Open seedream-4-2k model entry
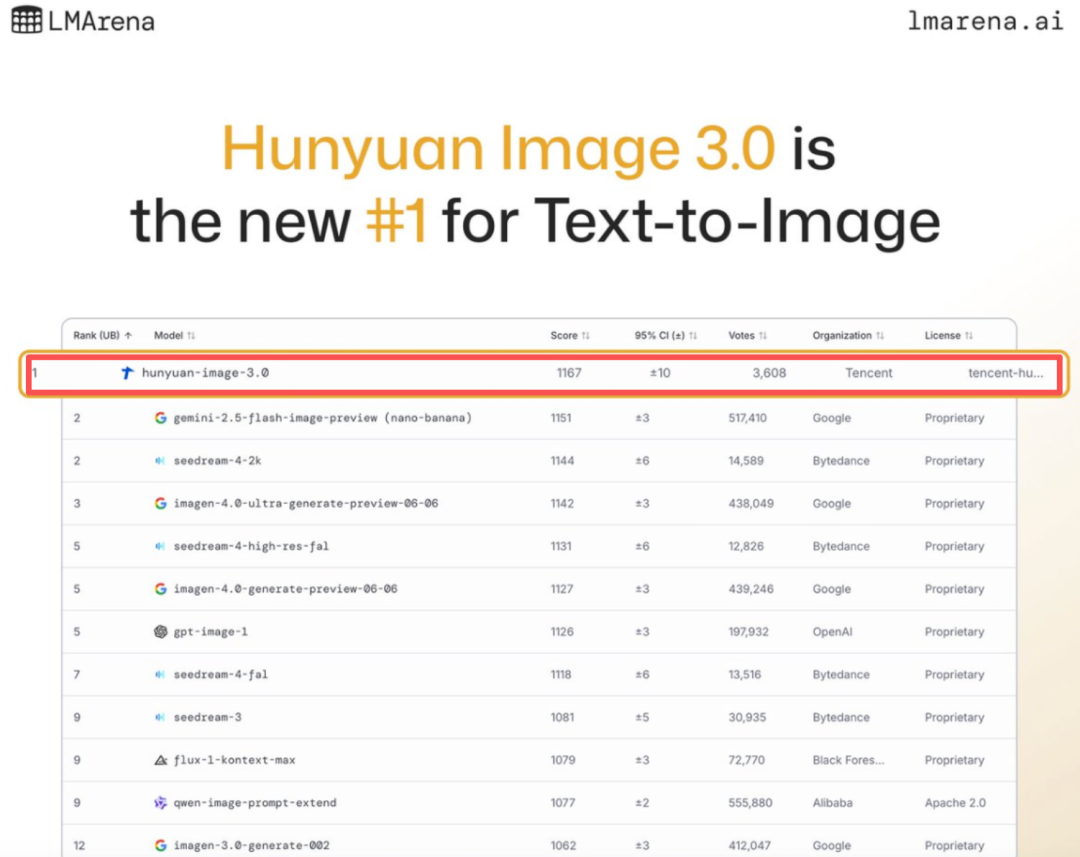The image size is (1080, 857). 217,461
